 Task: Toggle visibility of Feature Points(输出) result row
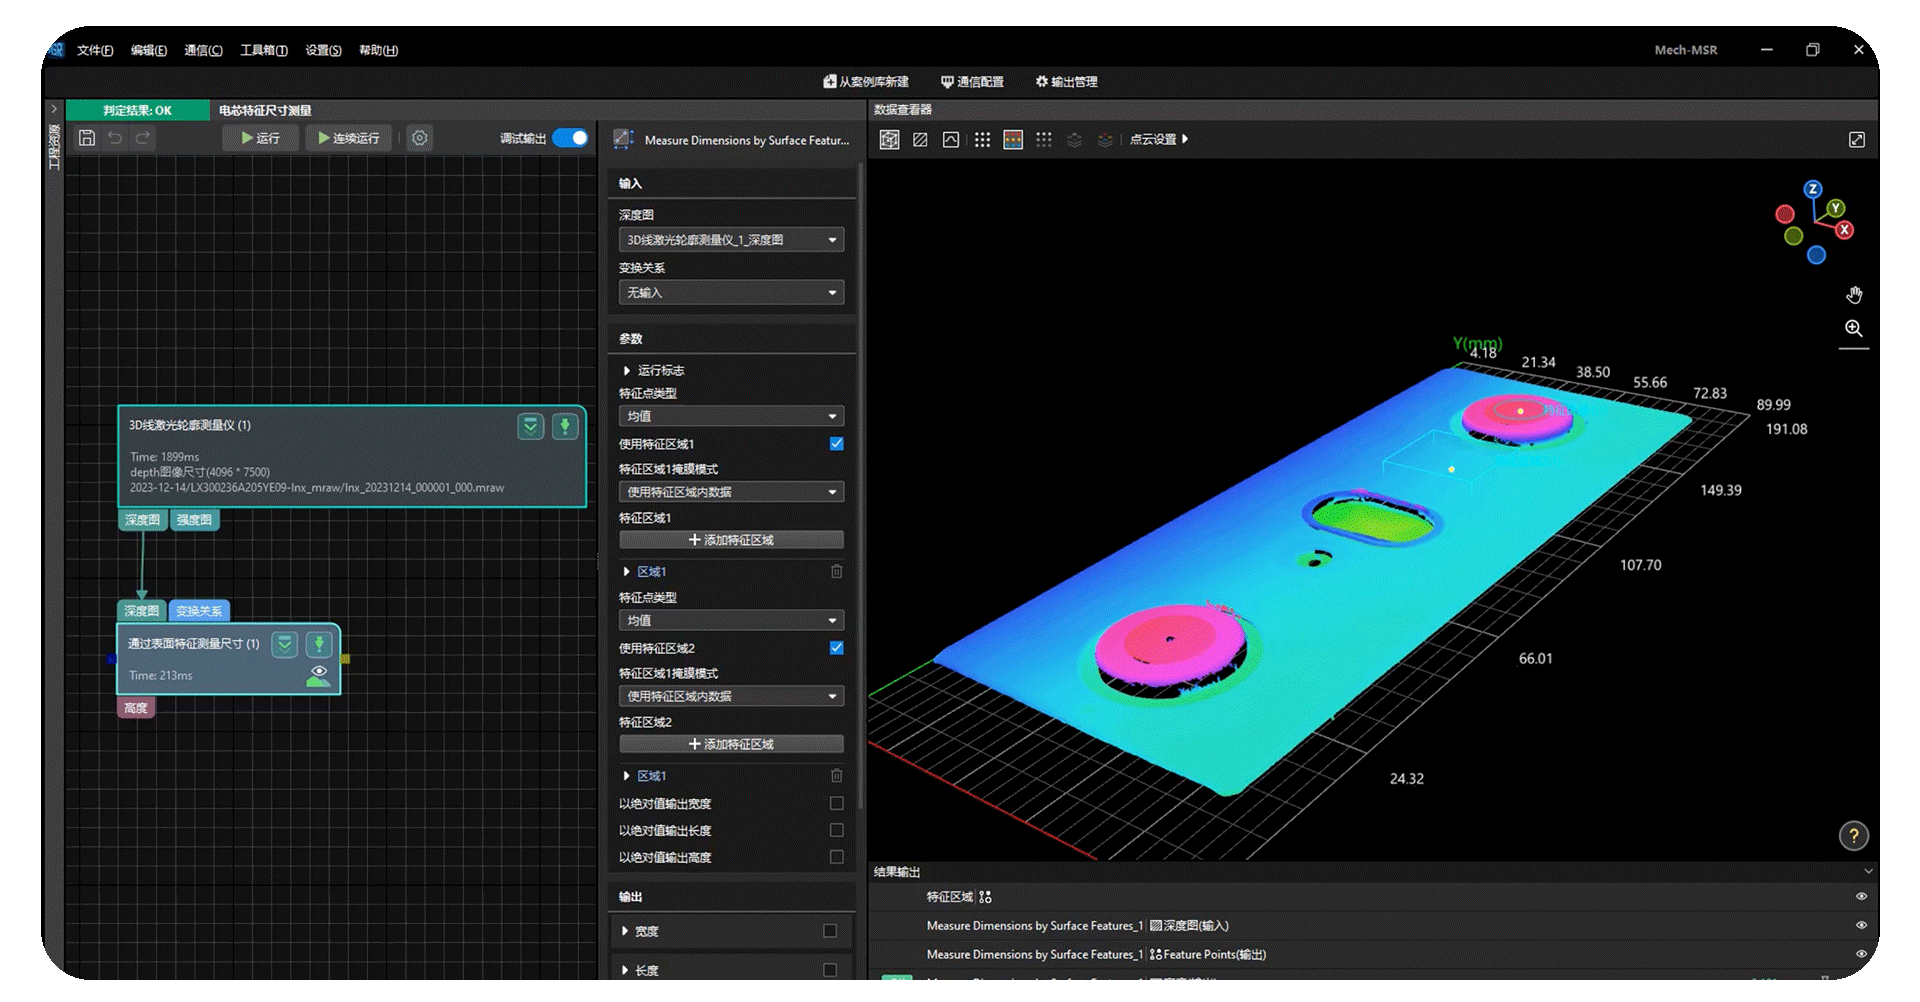pos(1861,955)
